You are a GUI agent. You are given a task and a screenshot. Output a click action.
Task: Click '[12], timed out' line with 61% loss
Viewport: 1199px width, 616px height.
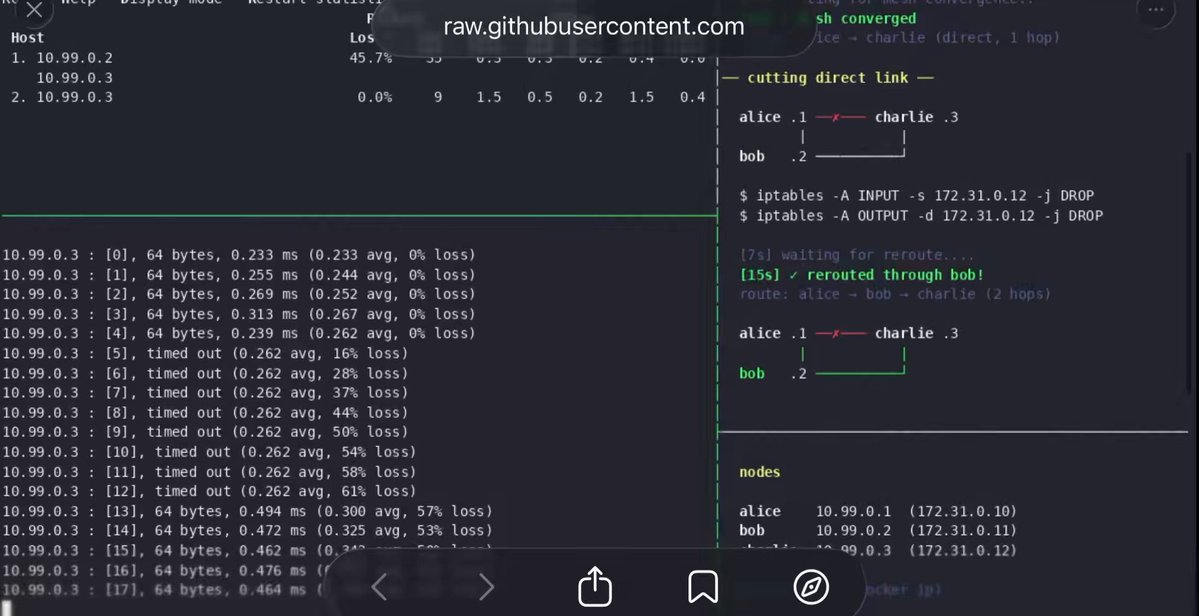(210, 491)
